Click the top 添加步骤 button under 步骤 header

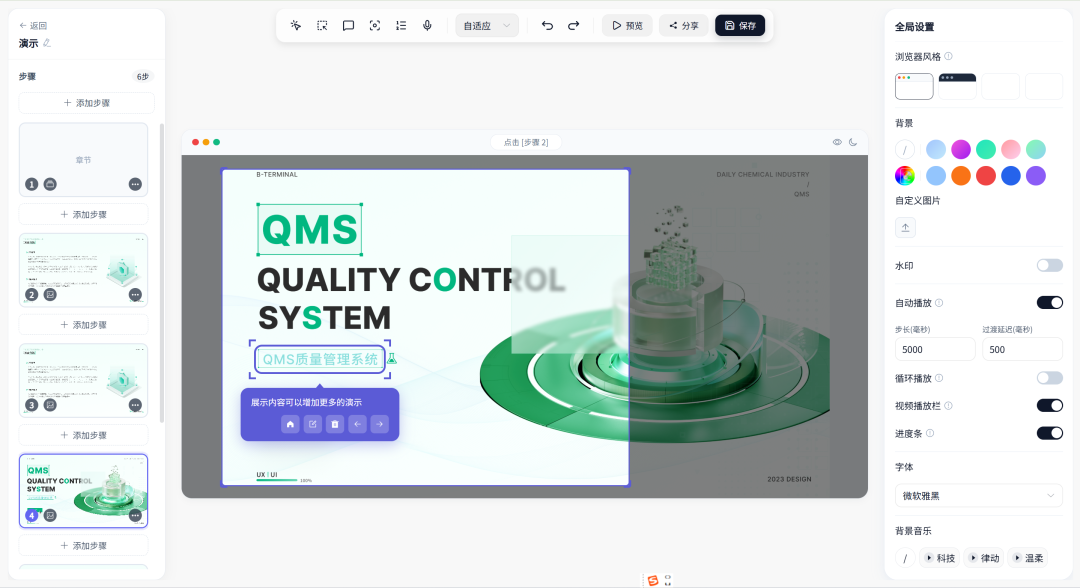87,103
